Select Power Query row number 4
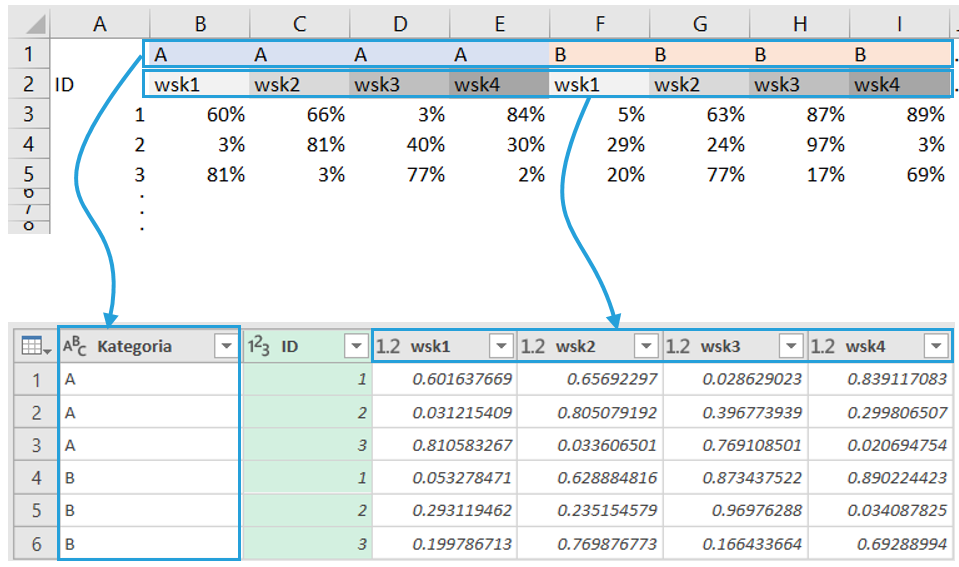959x567 pixels. coord(35,478)
